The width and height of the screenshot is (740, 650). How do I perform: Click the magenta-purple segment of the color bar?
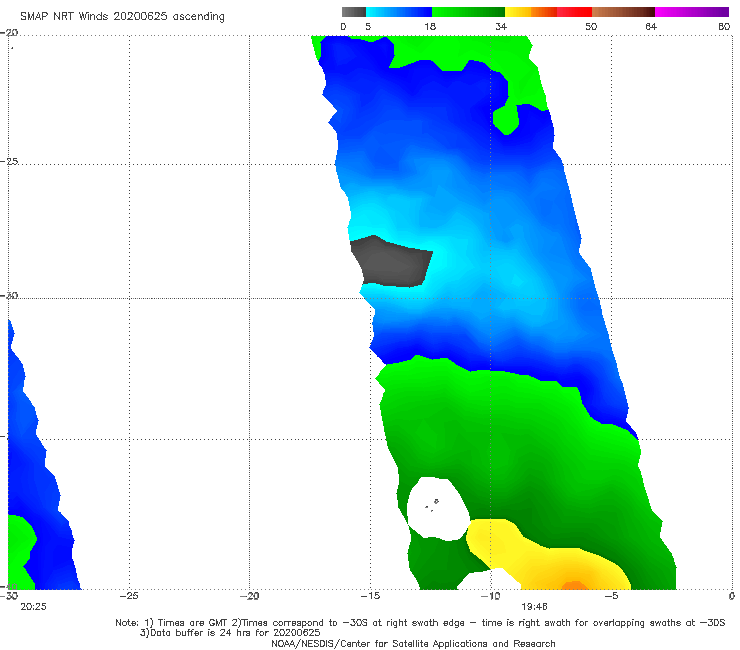(692, 12)
